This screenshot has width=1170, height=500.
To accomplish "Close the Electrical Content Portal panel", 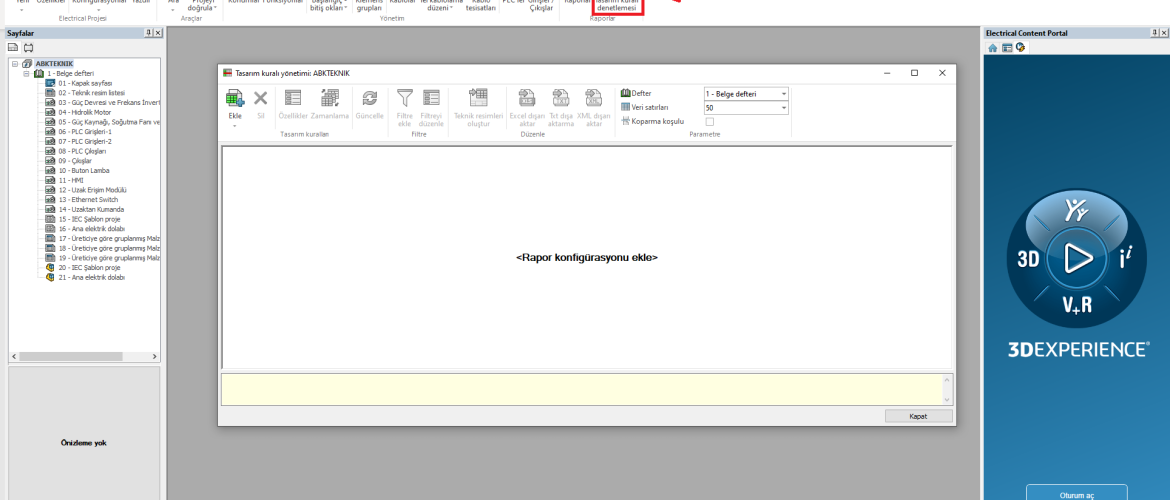I will click(1164, 33).
